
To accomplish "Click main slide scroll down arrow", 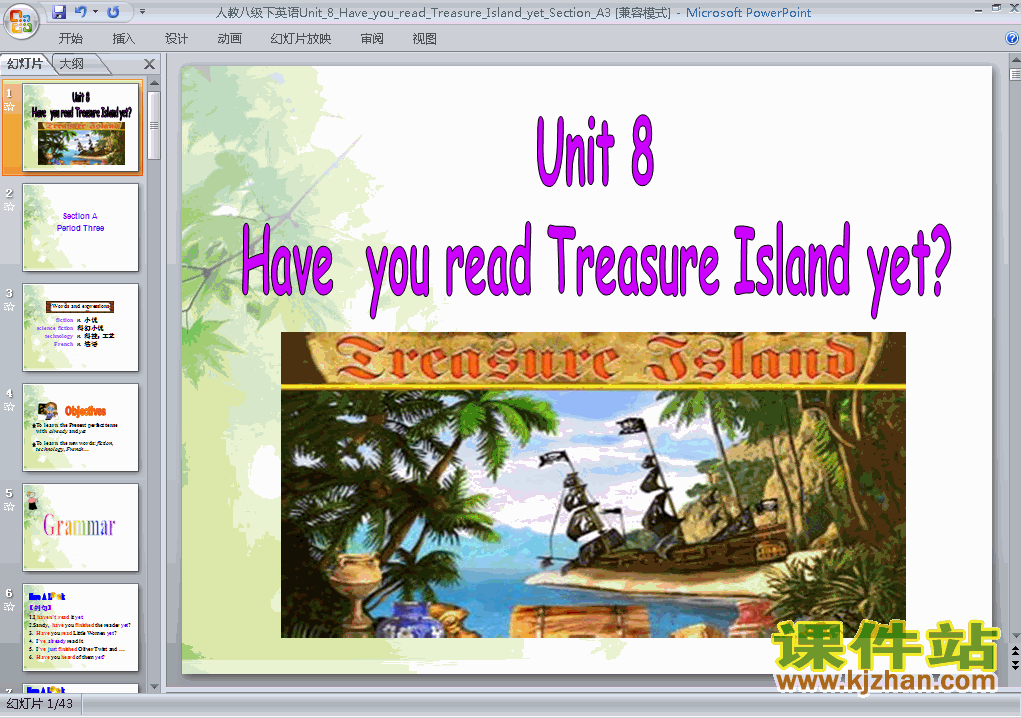I will point(1015,636).
